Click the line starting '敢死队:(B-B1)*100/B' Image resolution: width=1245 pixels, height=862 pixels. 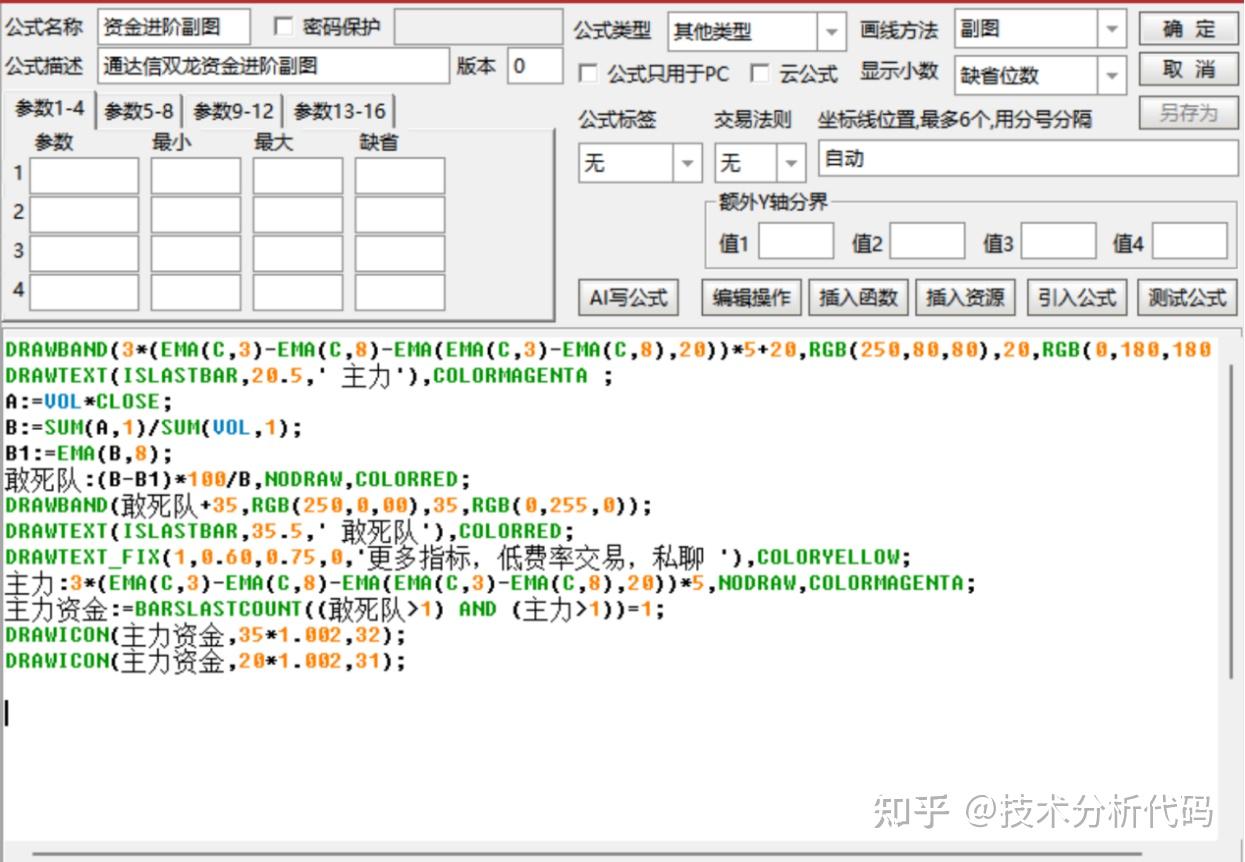[x=237, y=479]
